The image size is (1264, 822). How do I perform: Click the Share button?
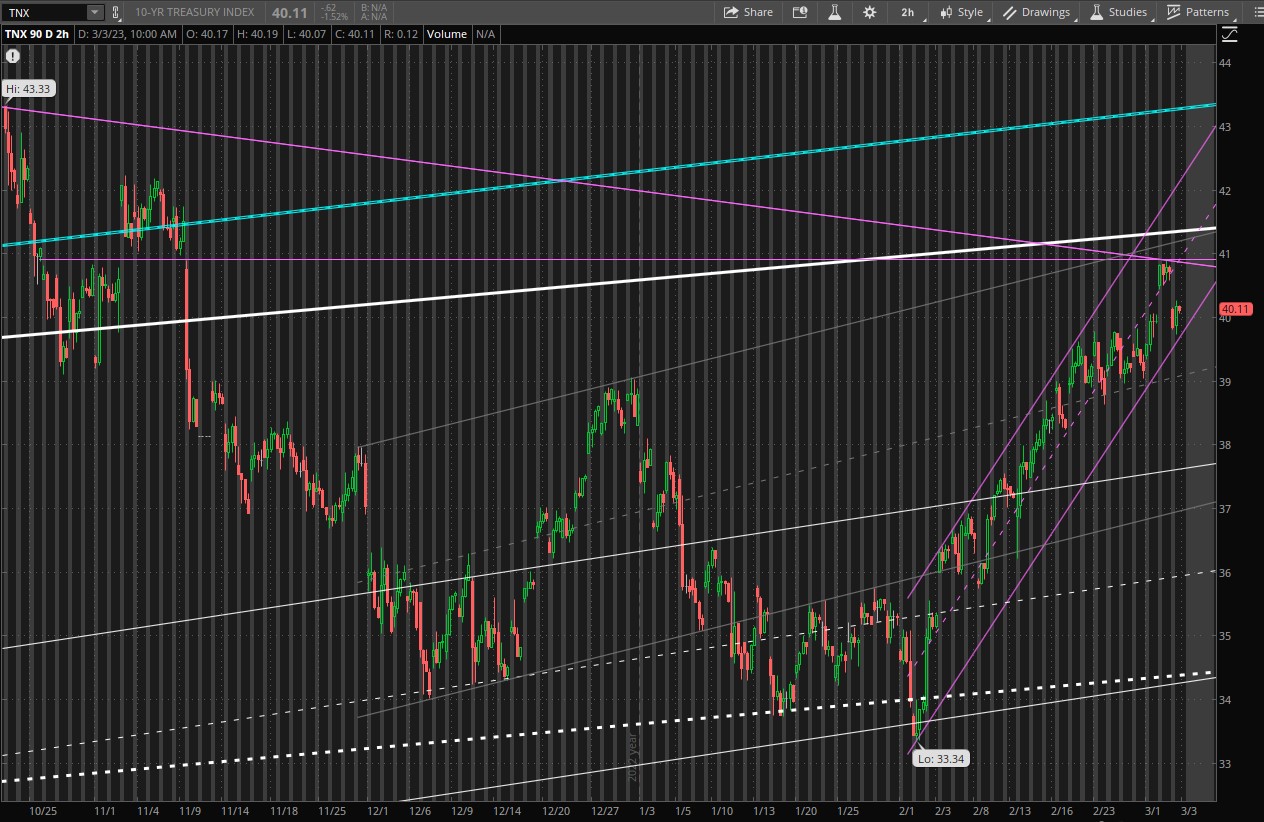(748, 12)
